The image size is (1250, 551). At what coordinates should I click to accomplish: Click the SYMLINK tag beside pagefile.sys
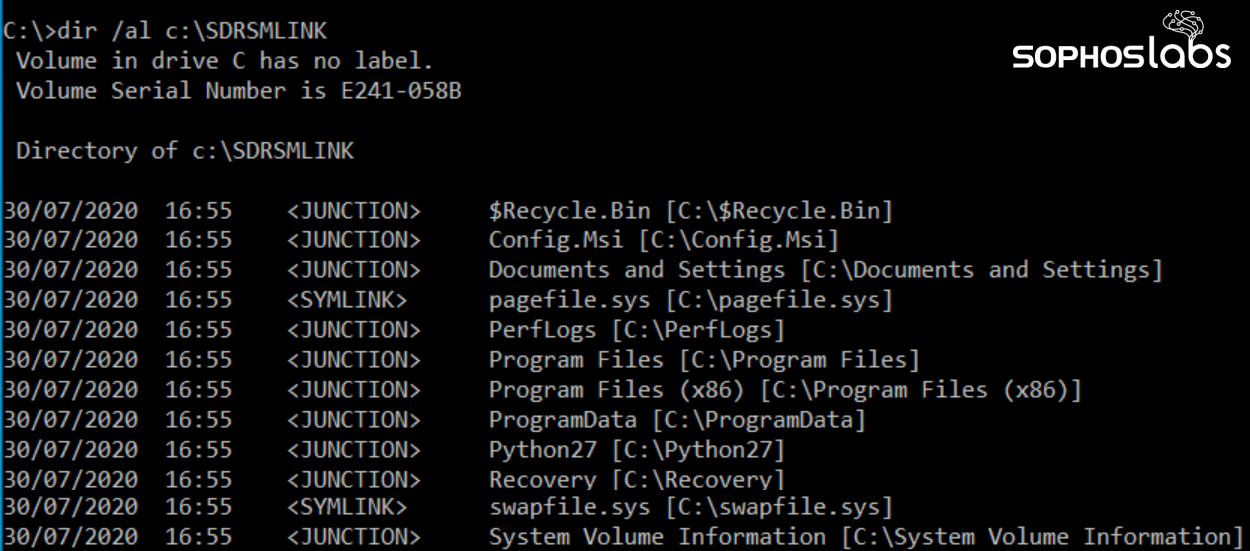(346, 300)
